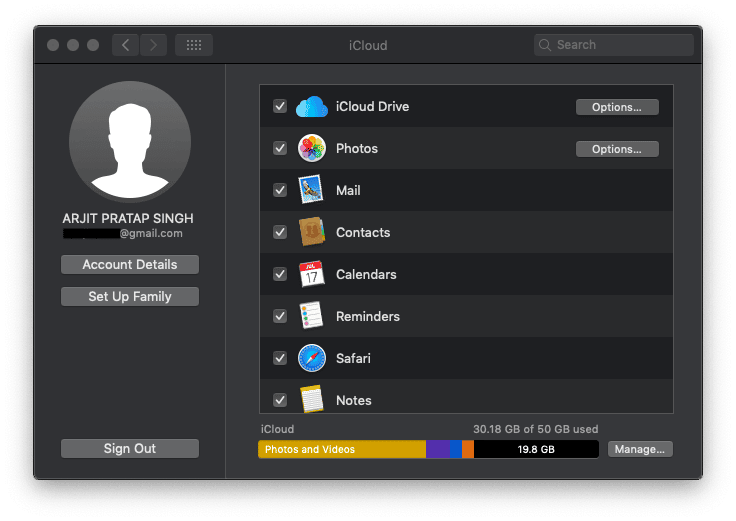Screen dimensions: 736x521
Task: Focus the Search field
Action: point(614,45)
